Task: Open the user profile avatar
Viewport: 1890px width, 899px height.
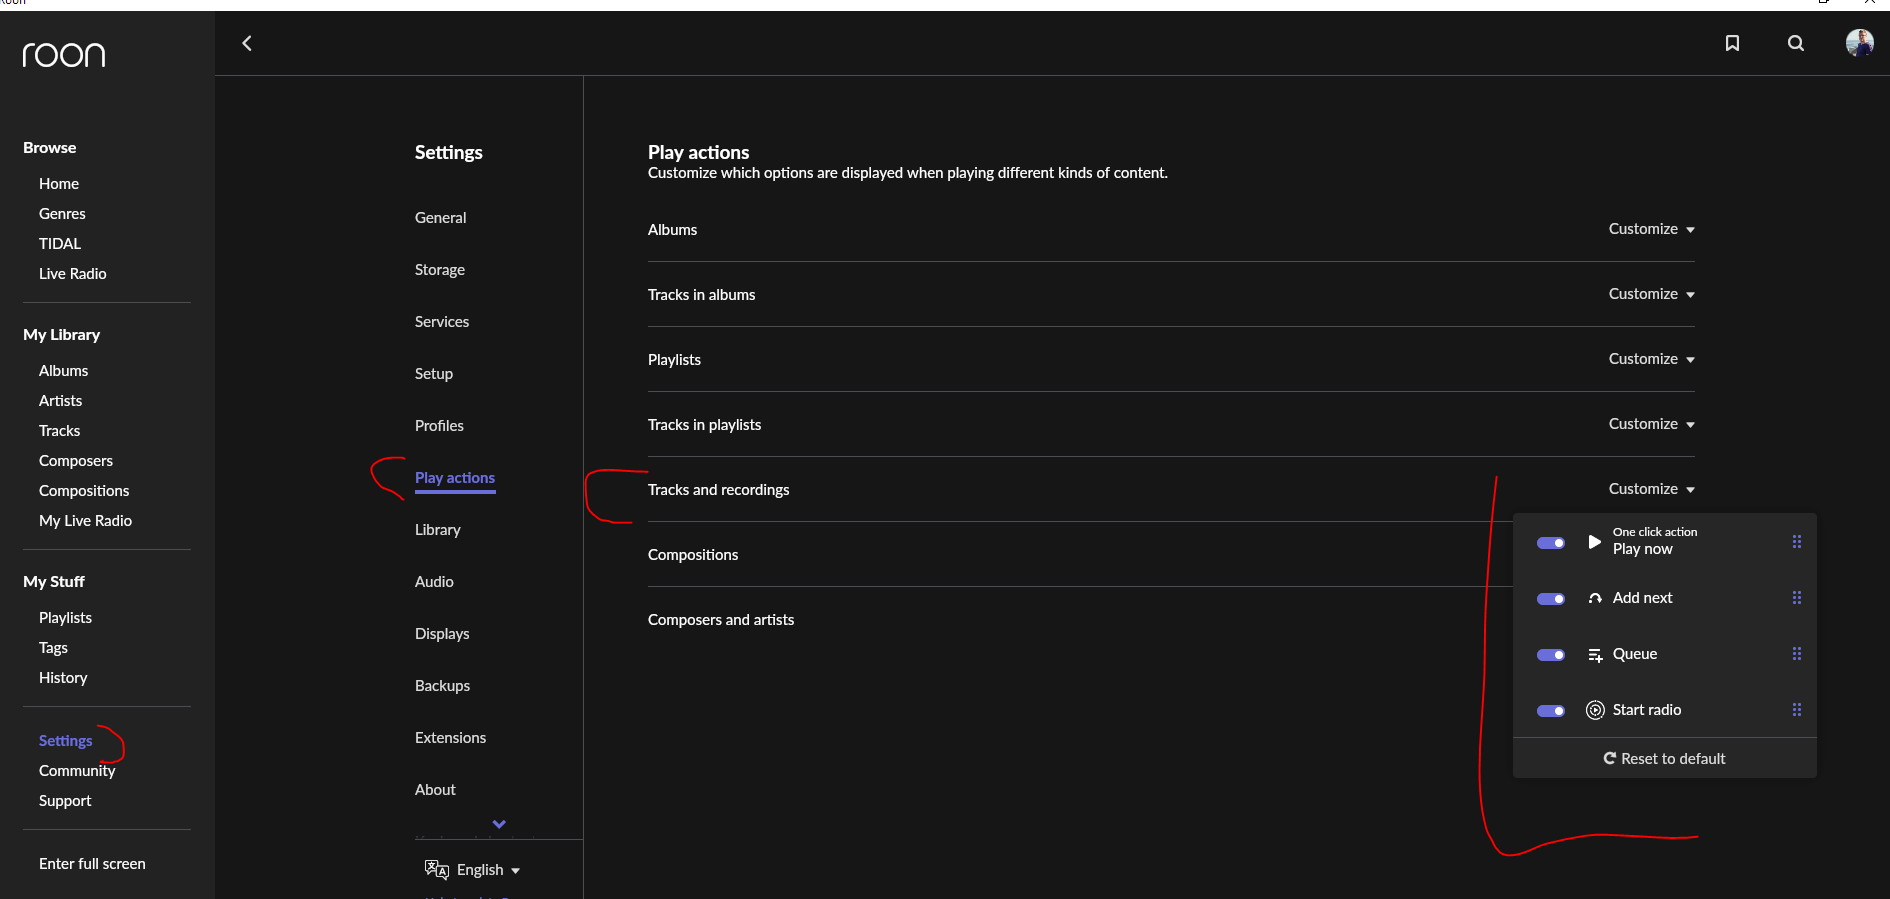Action: click(x=1859, y=43)
